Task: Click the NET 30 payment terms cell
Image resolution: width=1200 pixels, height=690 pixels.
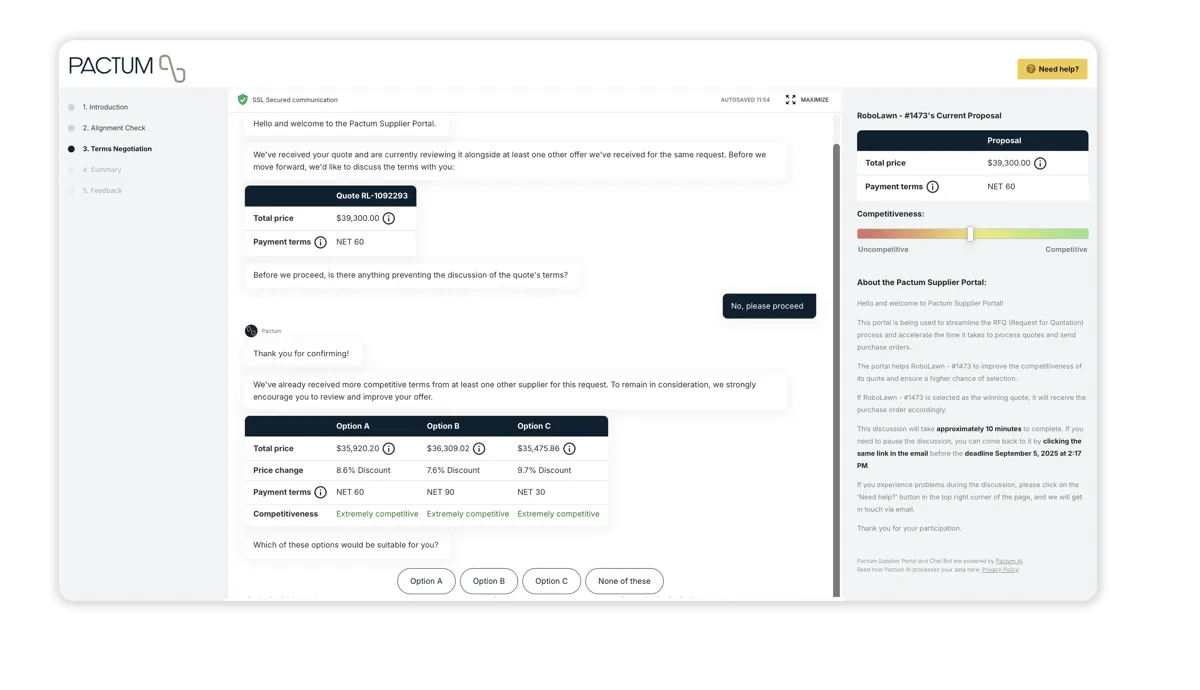Action: 531,492
